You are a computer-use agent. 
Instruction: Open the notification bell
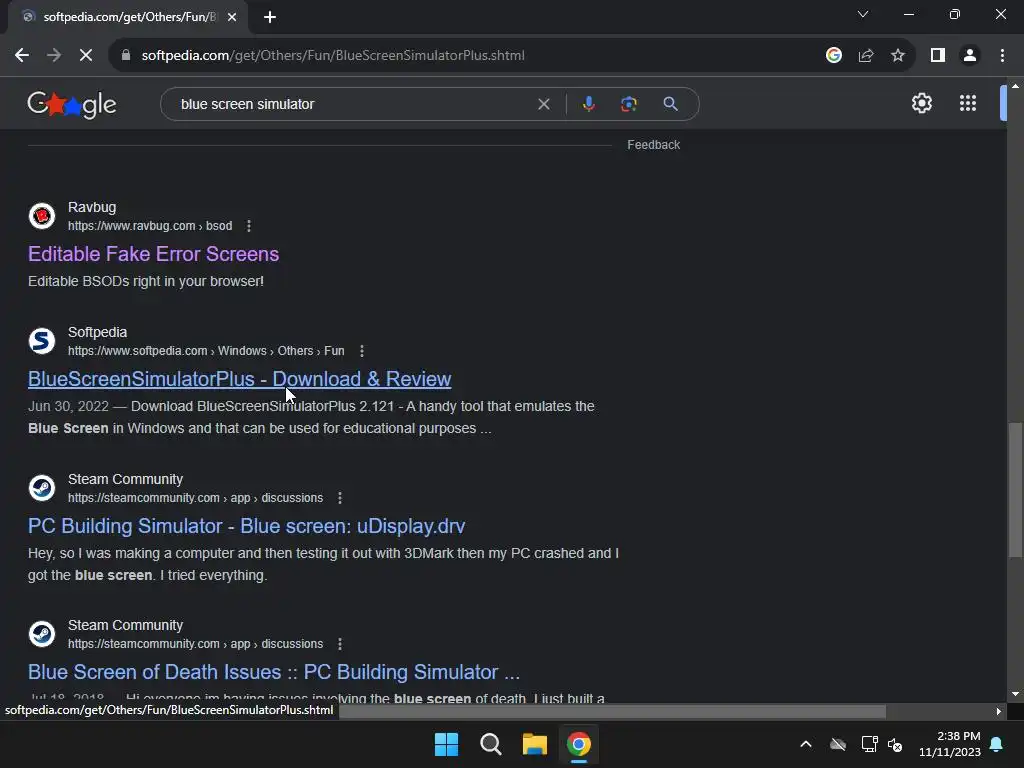pyautogui.click(x=997, y=744)
